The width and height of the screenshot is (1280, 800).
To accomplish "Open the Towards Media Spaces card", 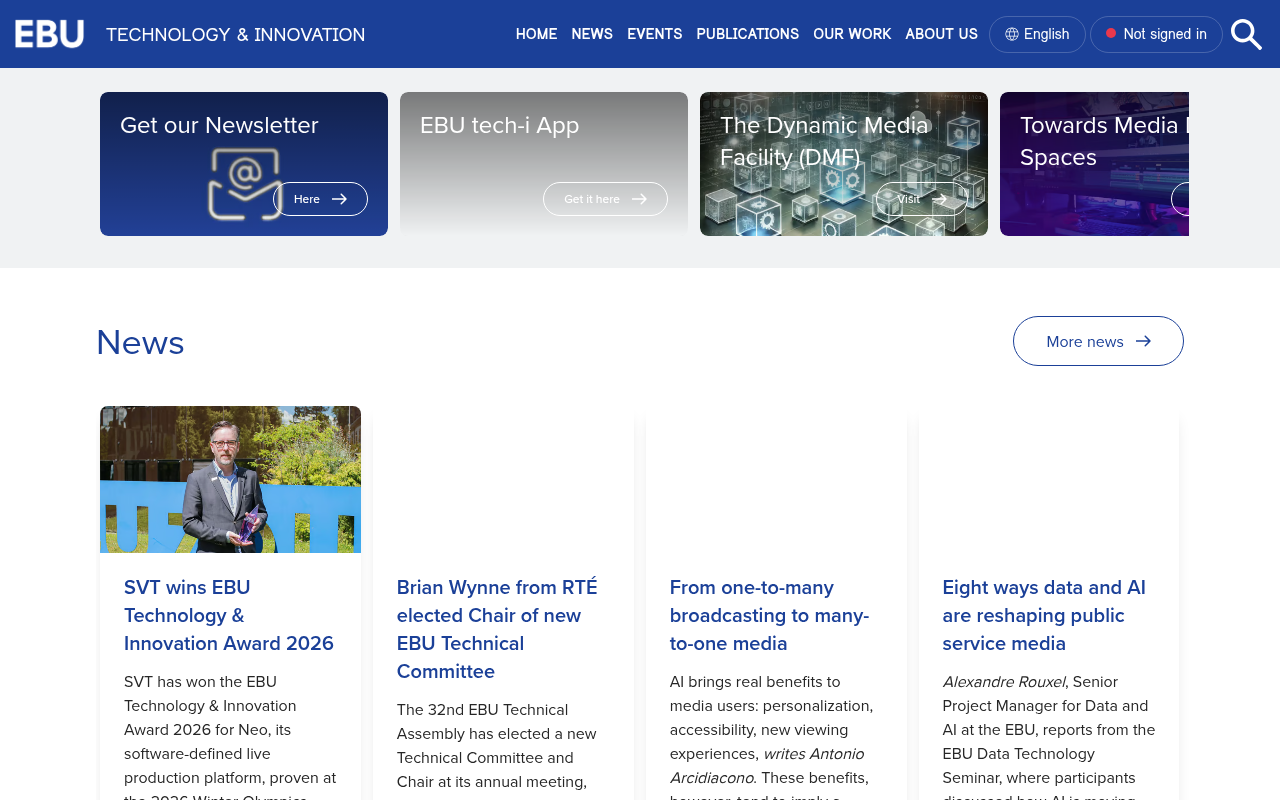I will click(1094, 164).
